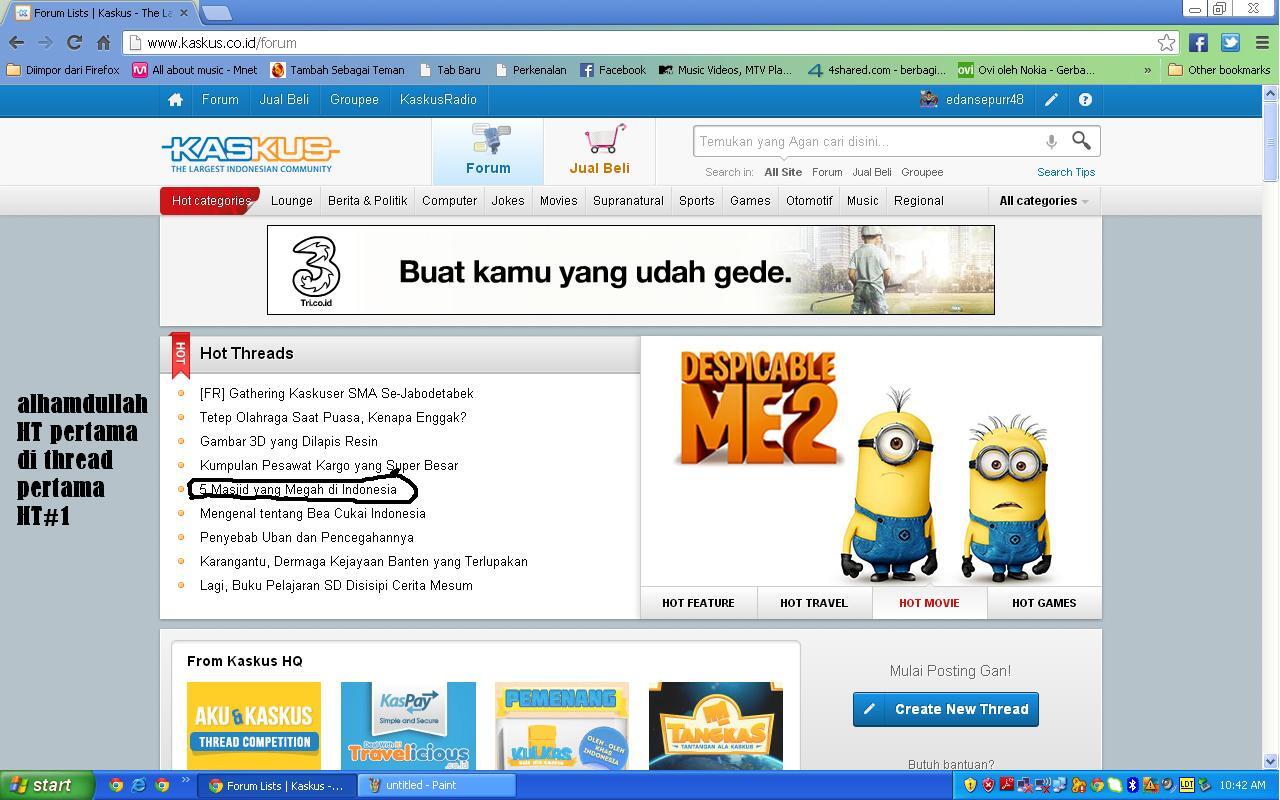Show hidden bookmarks chevron
This screenshot has width=1280, height=800.
1147,70
